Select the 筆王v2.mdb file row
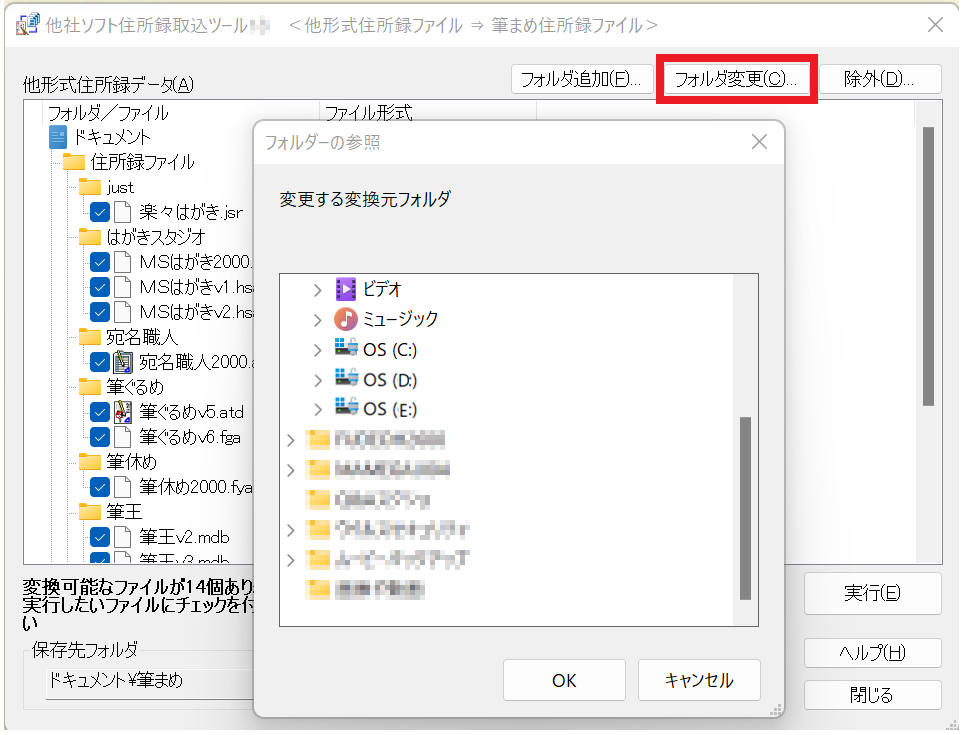 coord(184,537)
